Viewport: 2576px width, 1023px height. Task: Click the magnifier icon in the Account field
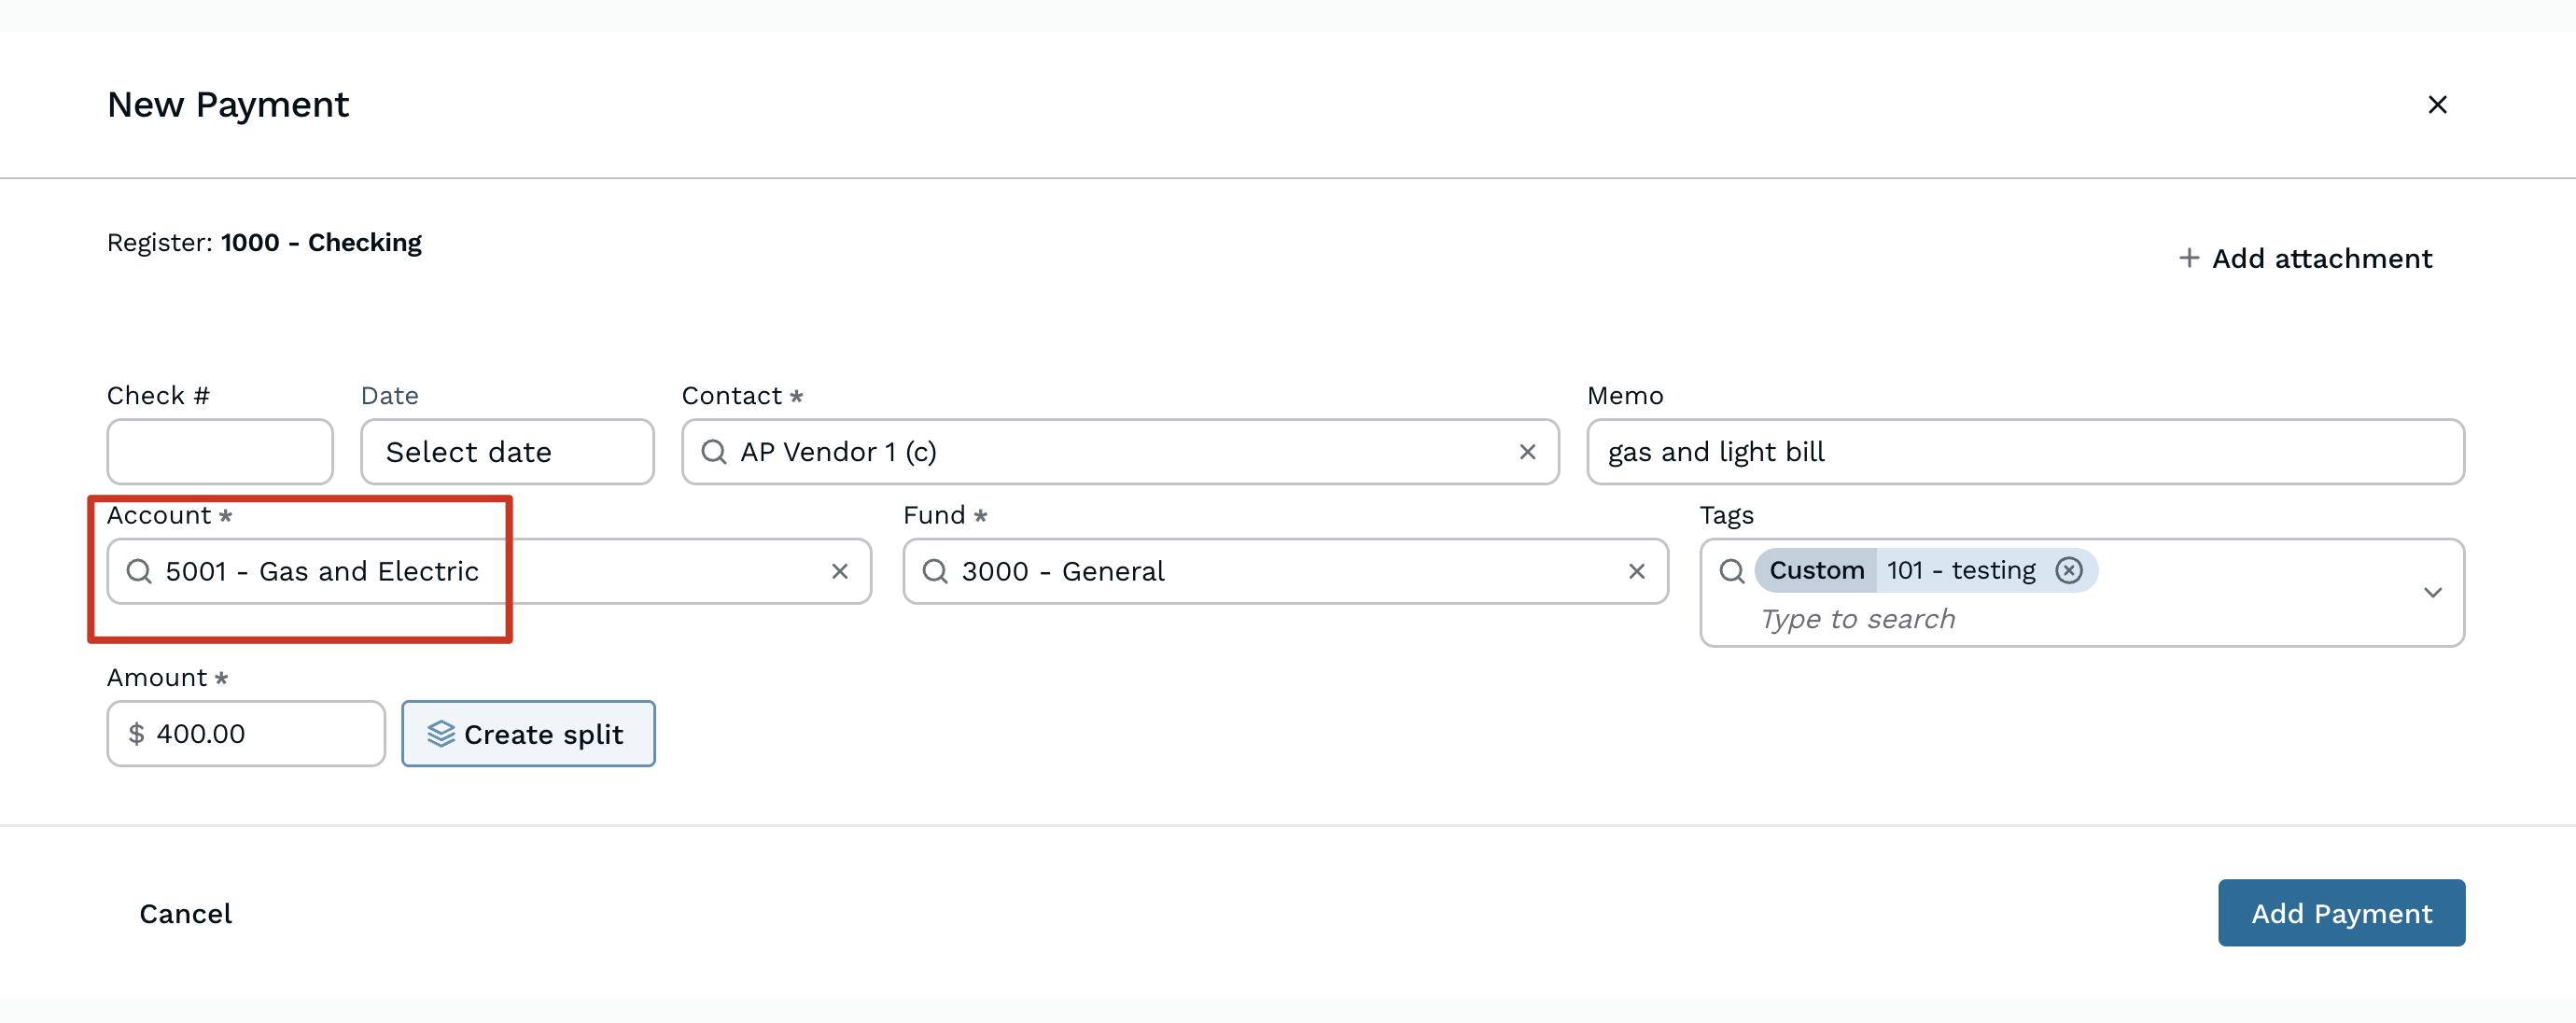tap(138, 571)
